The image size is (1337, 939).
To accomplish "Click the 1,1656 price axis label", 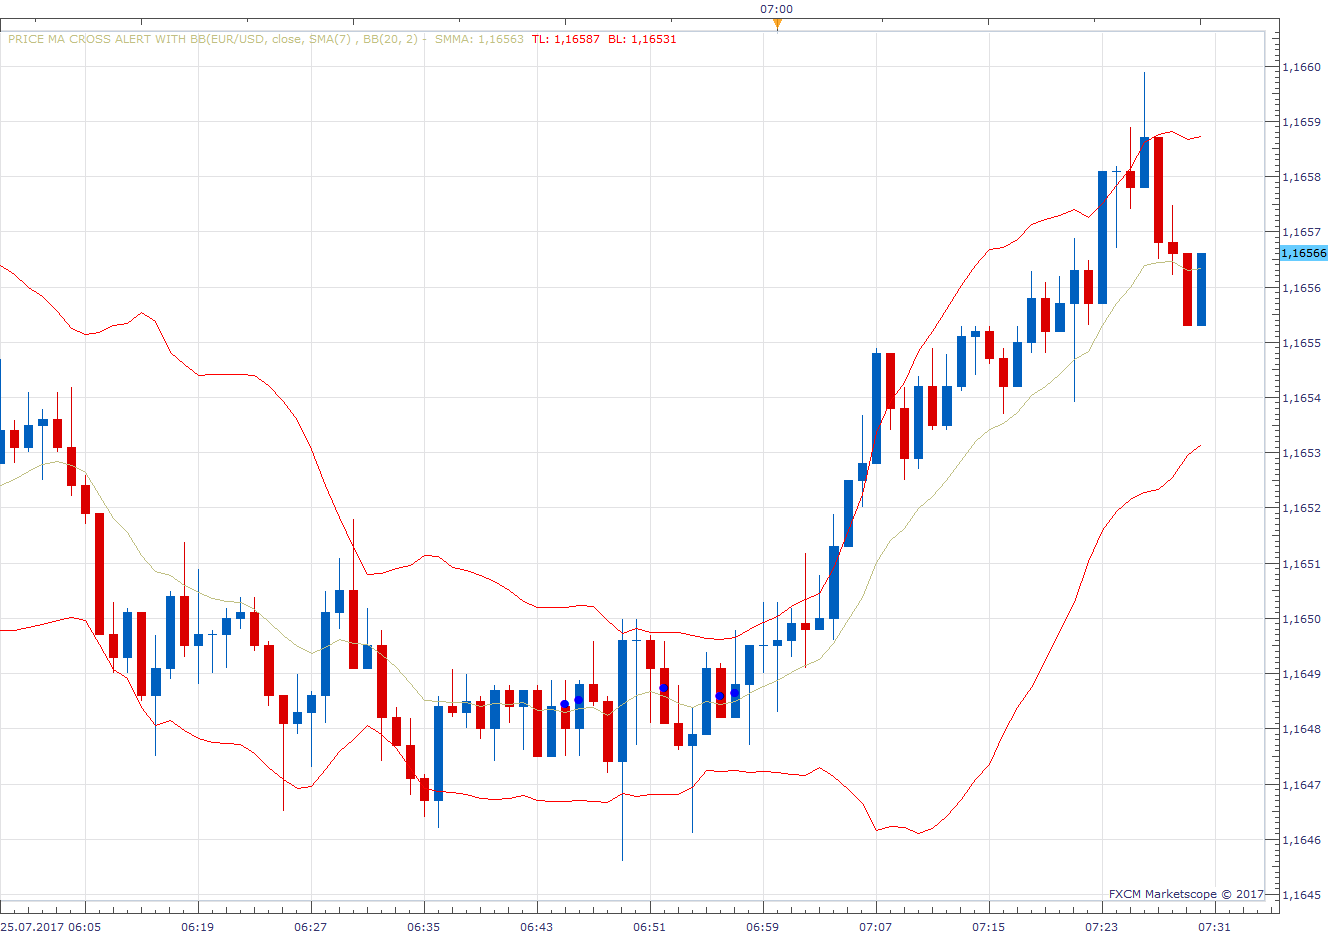I will (1301, 288).
